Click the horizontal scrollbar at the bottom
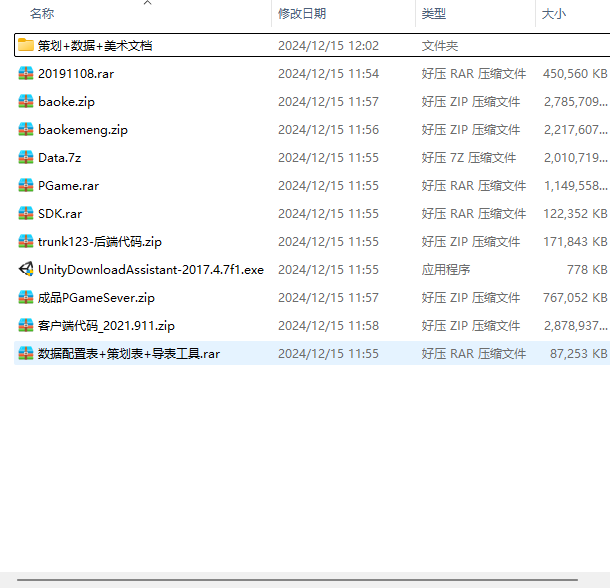This screenshot has height=588, width=610. [x=297, y=580]
